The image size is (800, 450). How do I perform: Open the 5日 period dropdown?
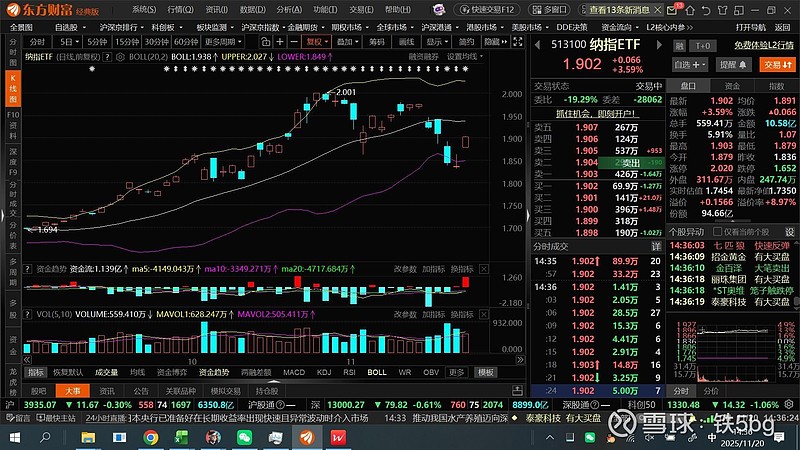[x=69, y=42]
